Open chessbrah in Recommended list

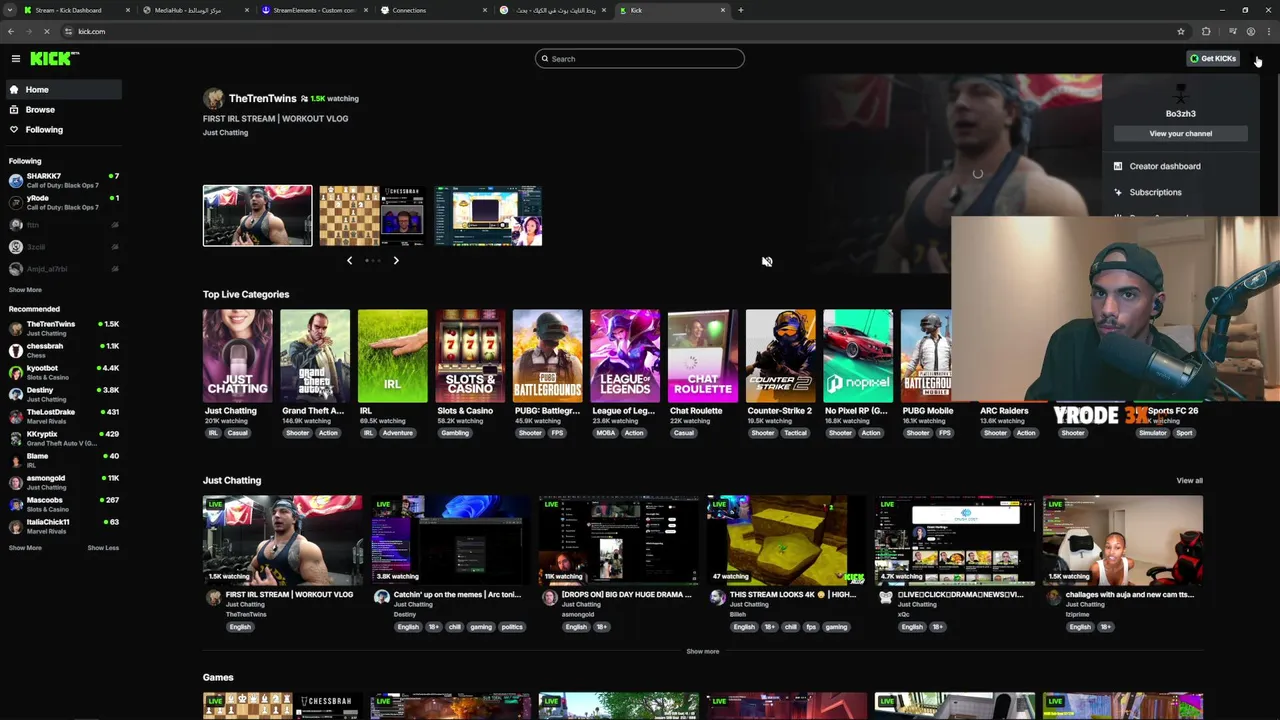tap(63, 350)
